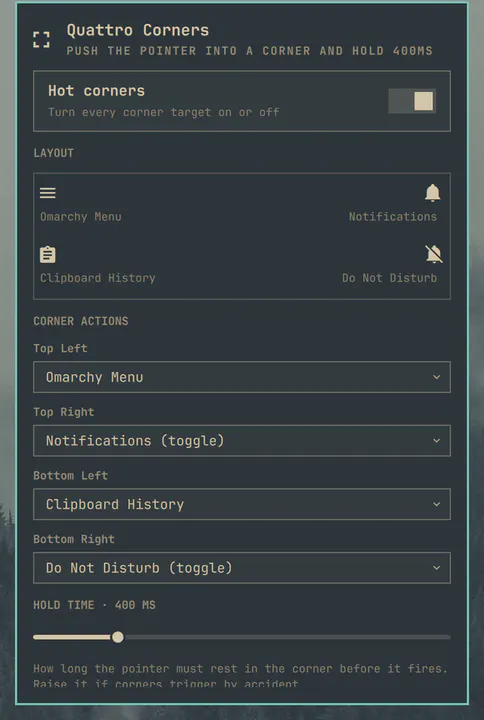Click the Omarchy Menu label in layout preview

81,217
